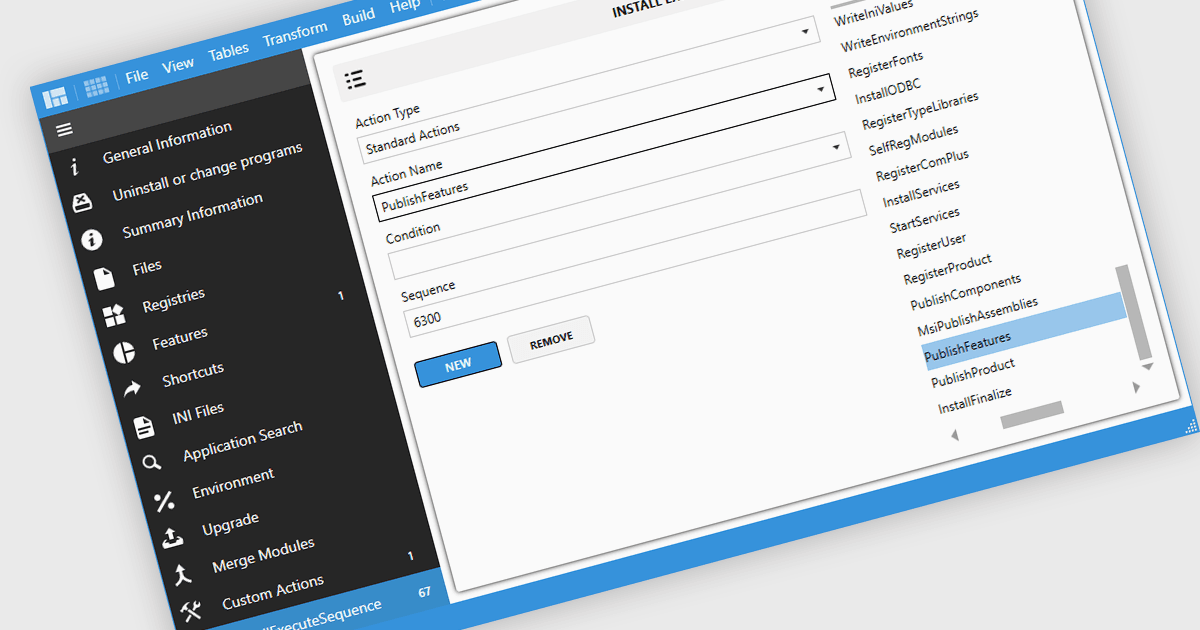Click the Summary Information icon
Viewport: 1200px width, 630px height.
92,241
